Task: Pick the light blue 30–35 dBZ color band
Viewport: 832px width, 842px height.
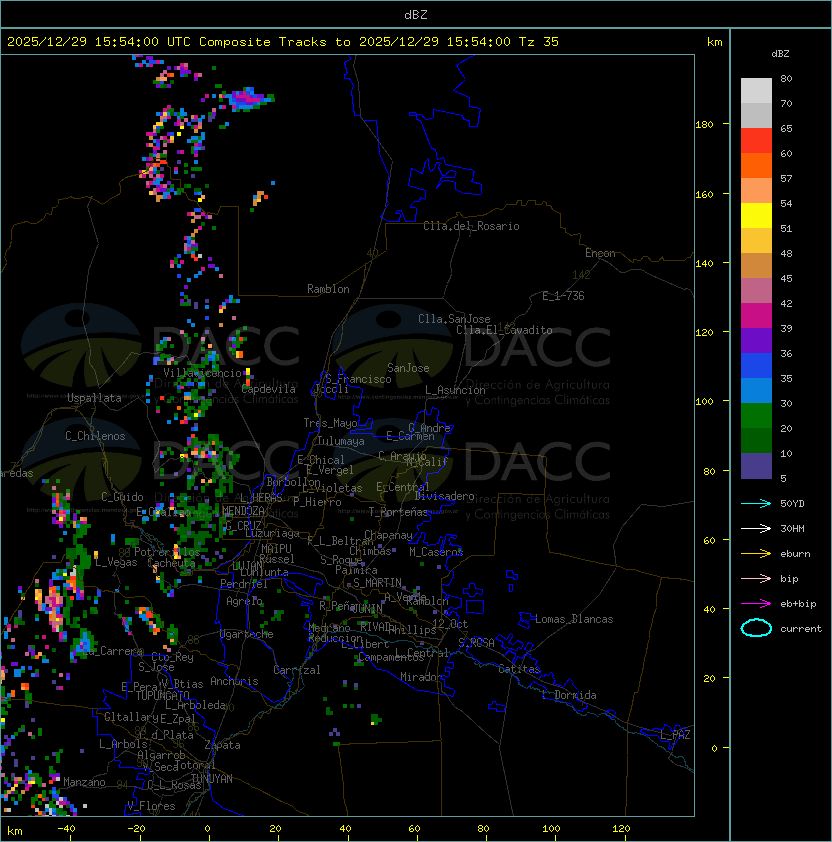Action: pos(756,390)
